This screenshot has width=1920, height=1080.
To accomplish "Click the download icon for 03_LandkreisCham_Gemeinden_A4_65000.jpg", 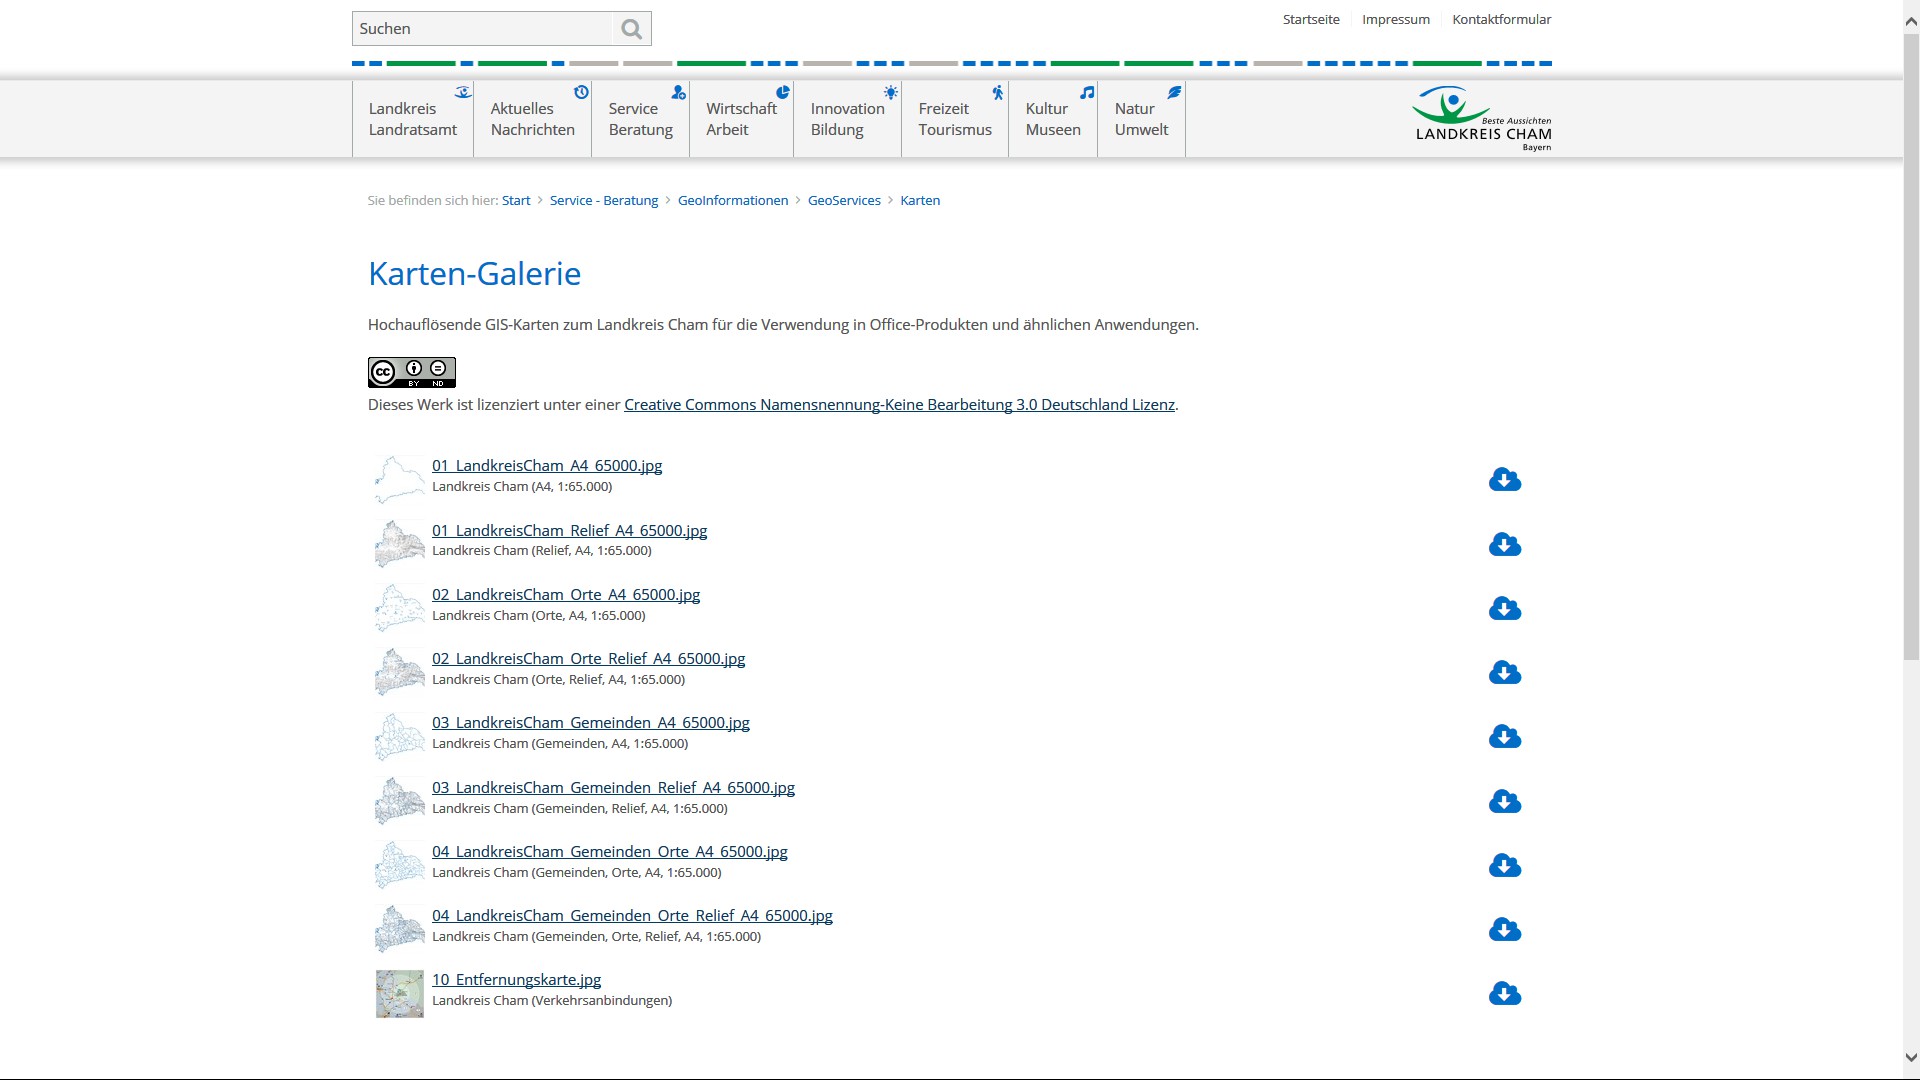I will click(1505, 736).
